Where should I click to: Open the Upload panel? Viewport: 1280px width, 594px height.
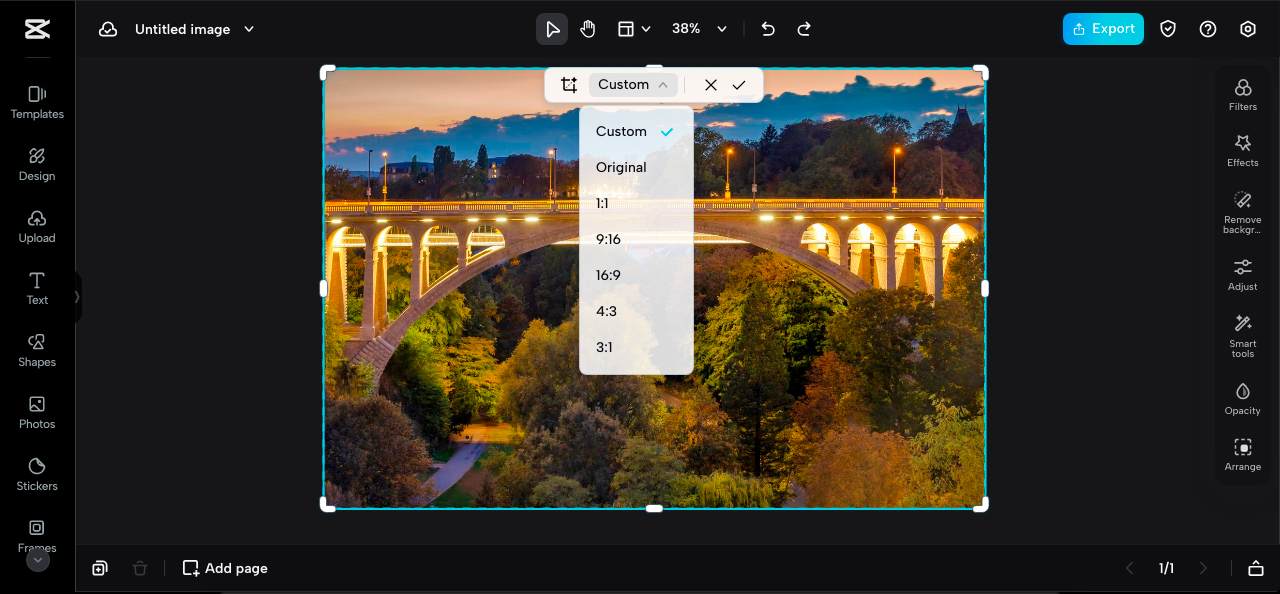coord(37,226)
